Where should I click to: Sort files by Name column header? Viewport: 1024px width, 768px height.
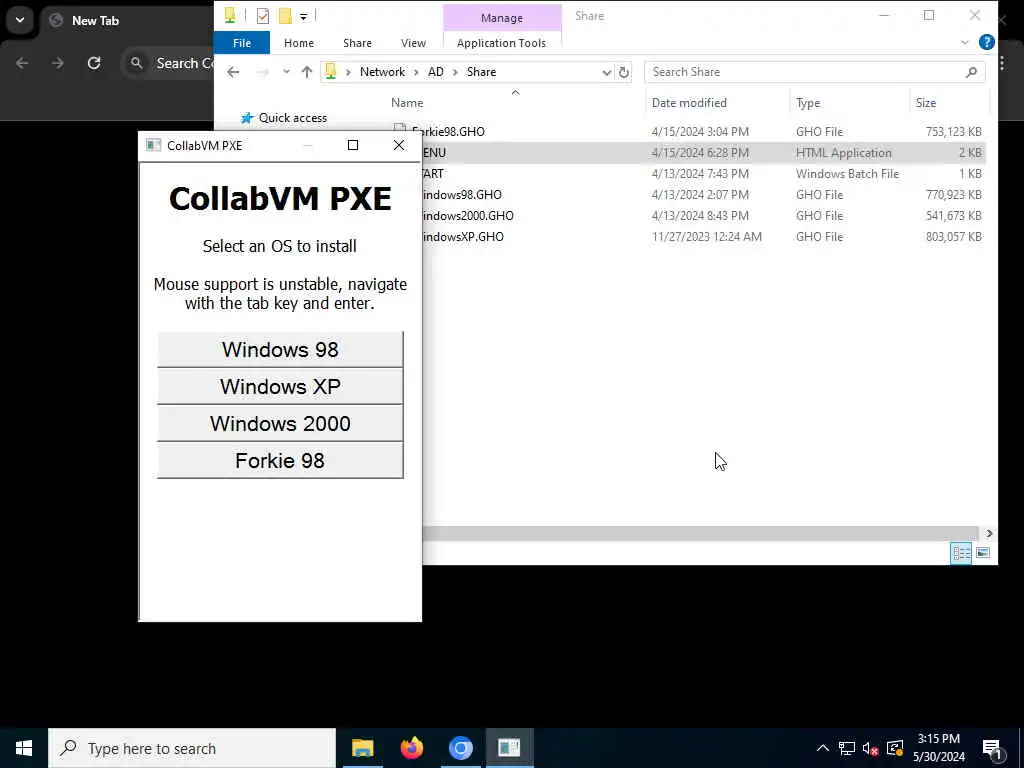tap(407, 103)
